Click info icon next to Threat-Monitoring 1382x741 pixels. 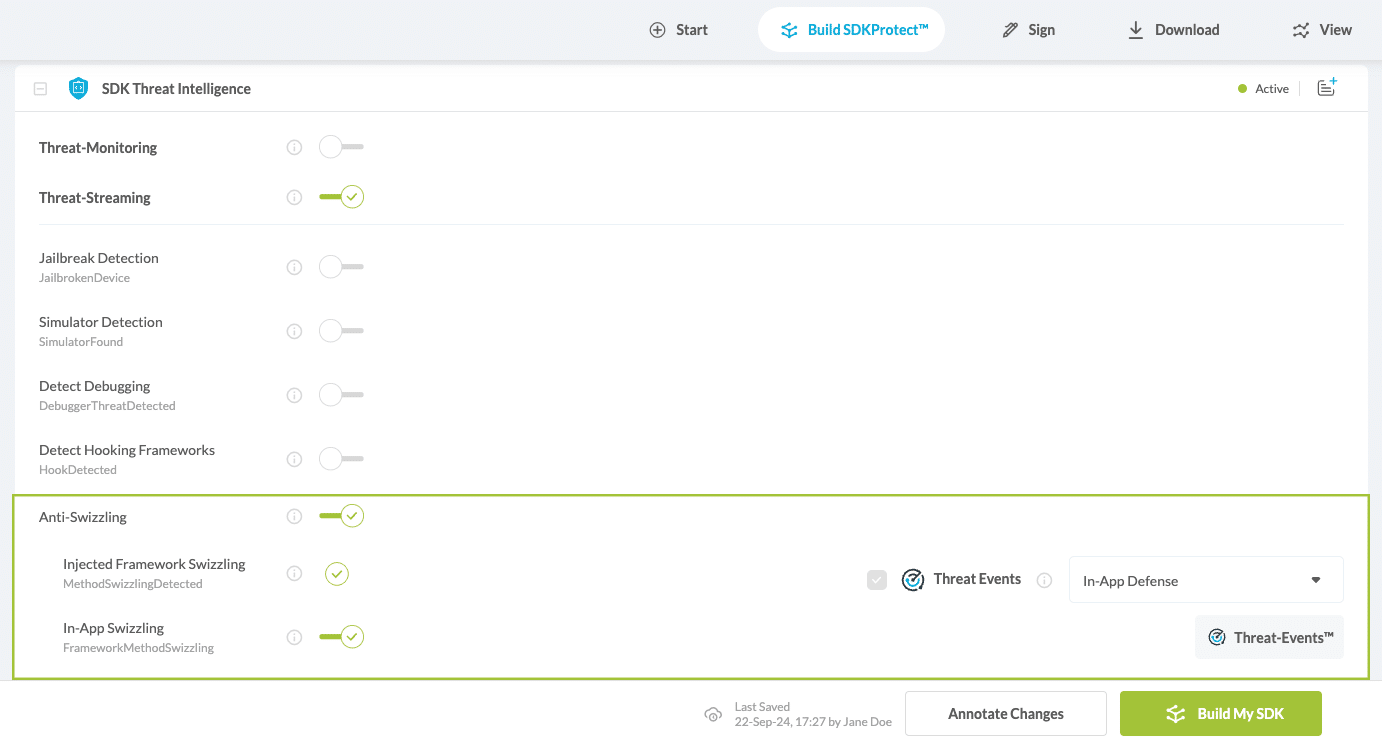click(x=294, y=148)
